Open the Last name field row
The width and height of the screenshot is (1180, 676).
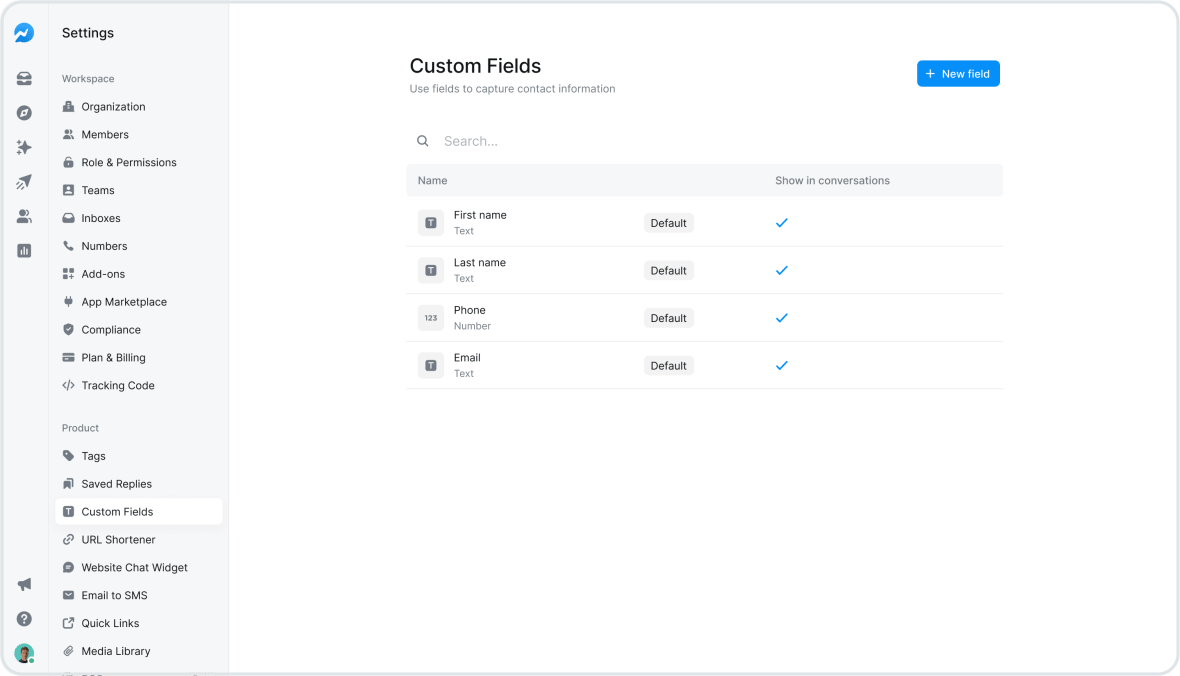pyautogui.click(x=480, y=270)
